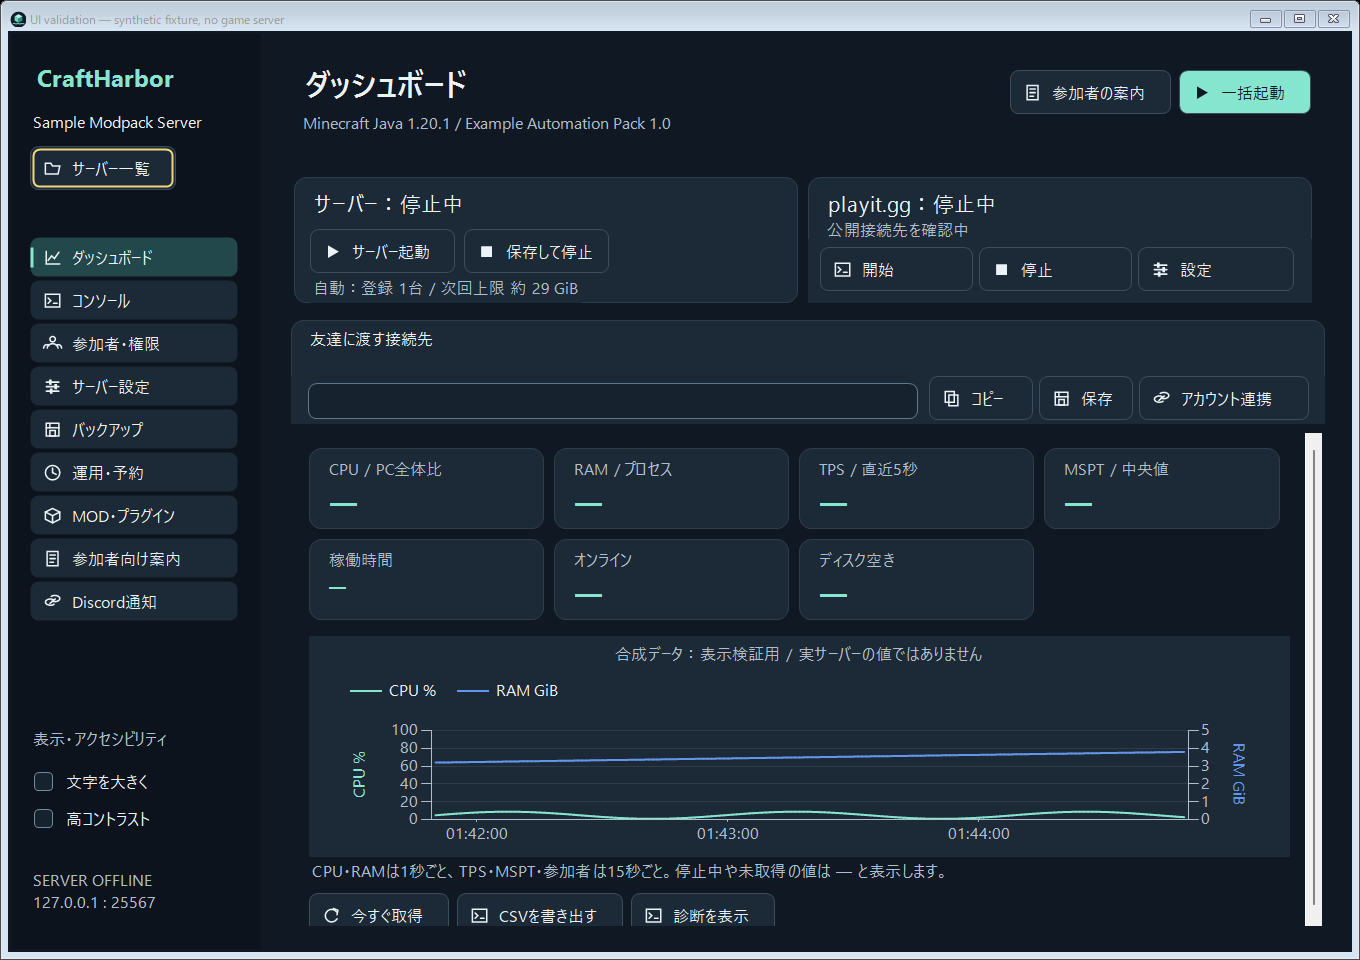
Task: Click the terminal icon in CSVを書き出す button
Action: pyautogui.click(x=480, y=915)
